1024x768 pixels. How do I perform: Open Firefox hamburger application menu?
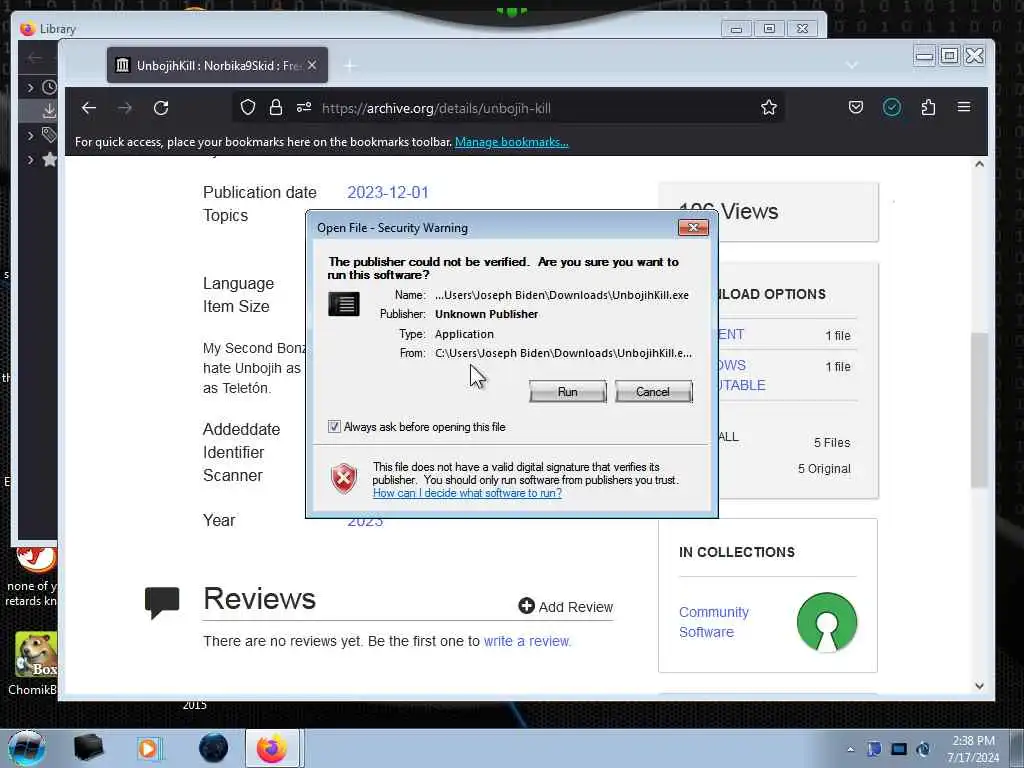click(964, 107)
